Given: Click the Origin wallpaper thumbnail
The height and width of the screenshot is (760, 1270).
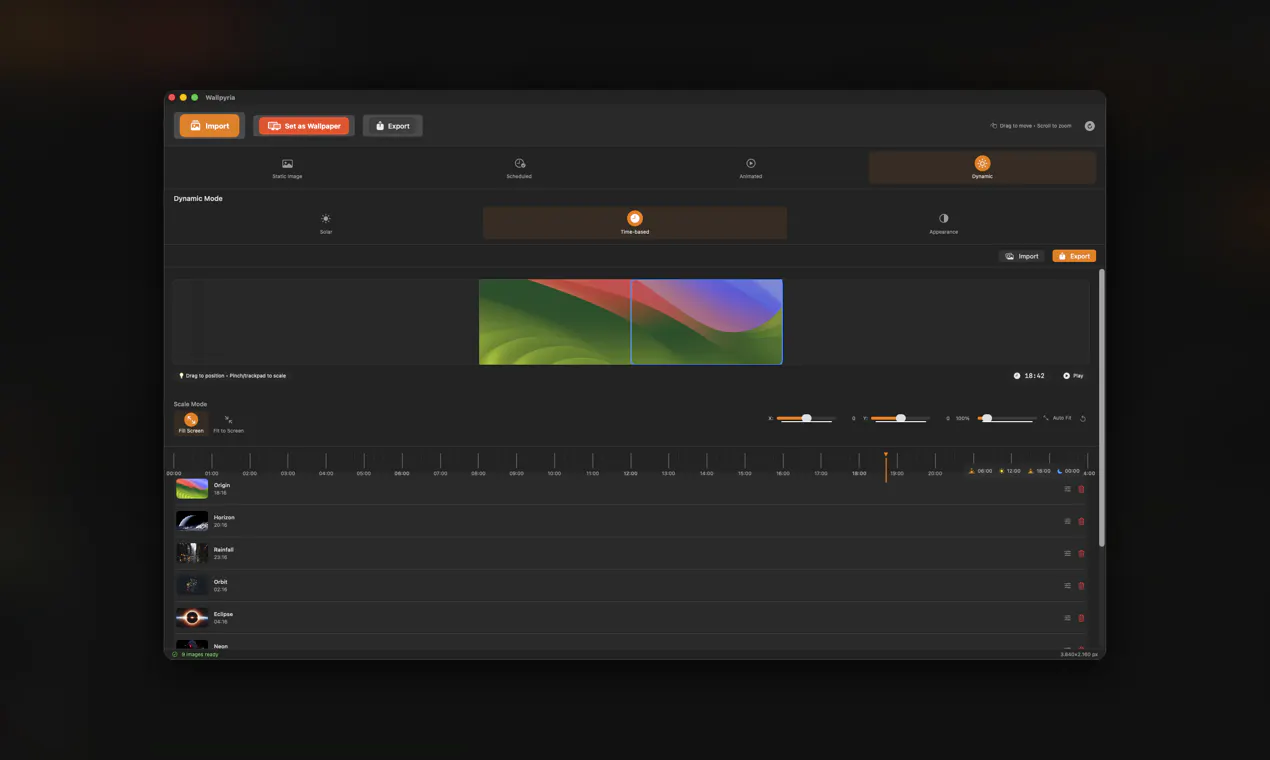Looking at the screenshot, I should tap(192, 489).
